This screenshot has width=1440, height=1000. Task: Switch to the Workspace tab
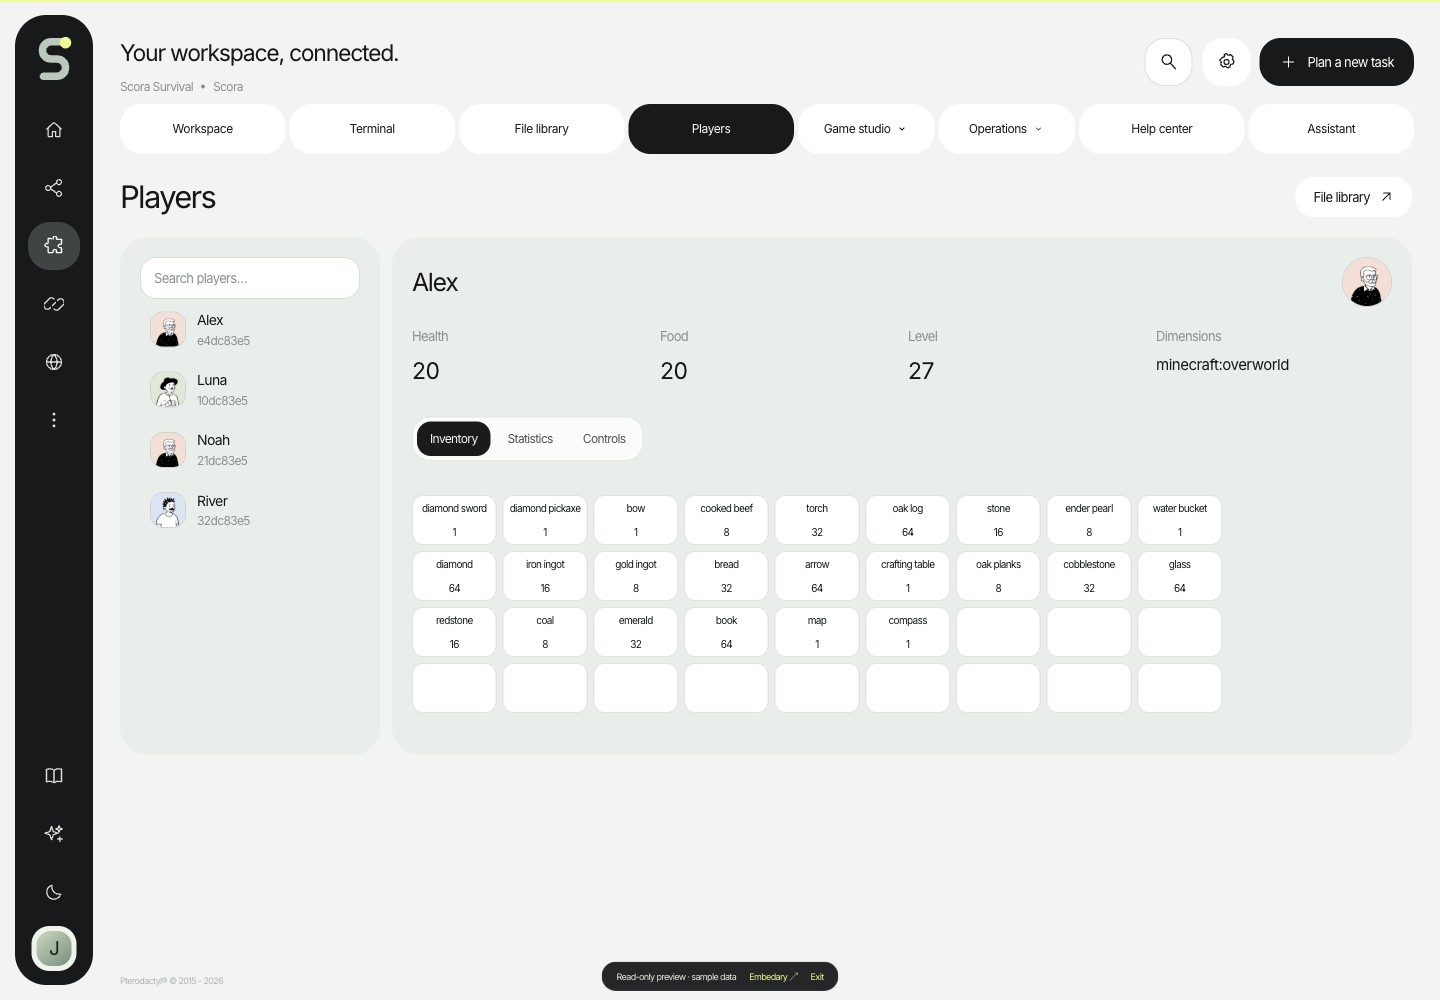coord(203,129)
